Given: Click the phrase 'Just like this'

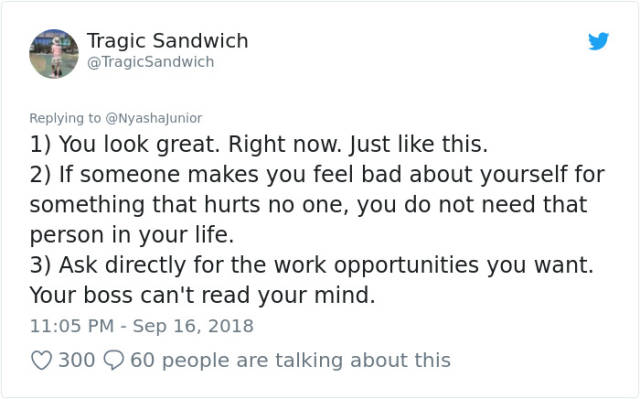Looking at the screenshot, I should point(418,144).
